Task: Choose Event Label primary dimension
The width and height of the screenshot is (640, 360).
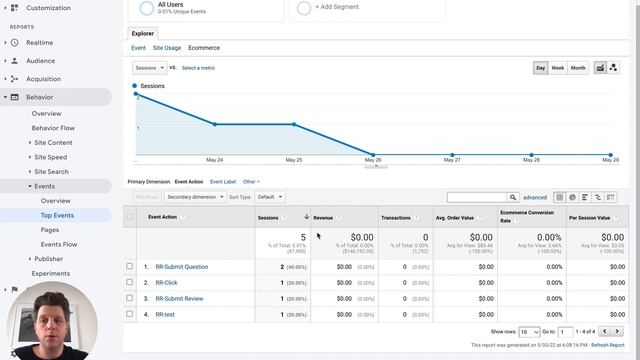Action: [223, 182]
